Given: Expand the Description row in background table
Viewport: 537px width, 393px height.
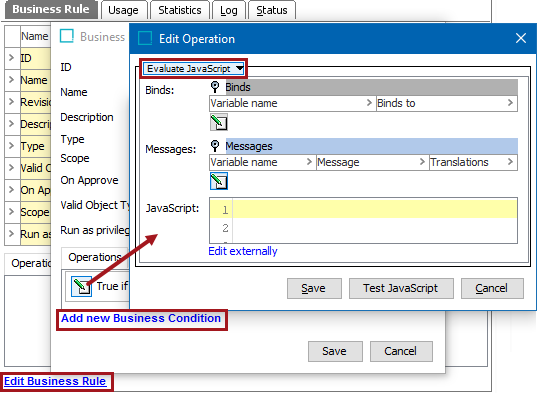Looking at the screenshot, I should (x=11, y=124).
